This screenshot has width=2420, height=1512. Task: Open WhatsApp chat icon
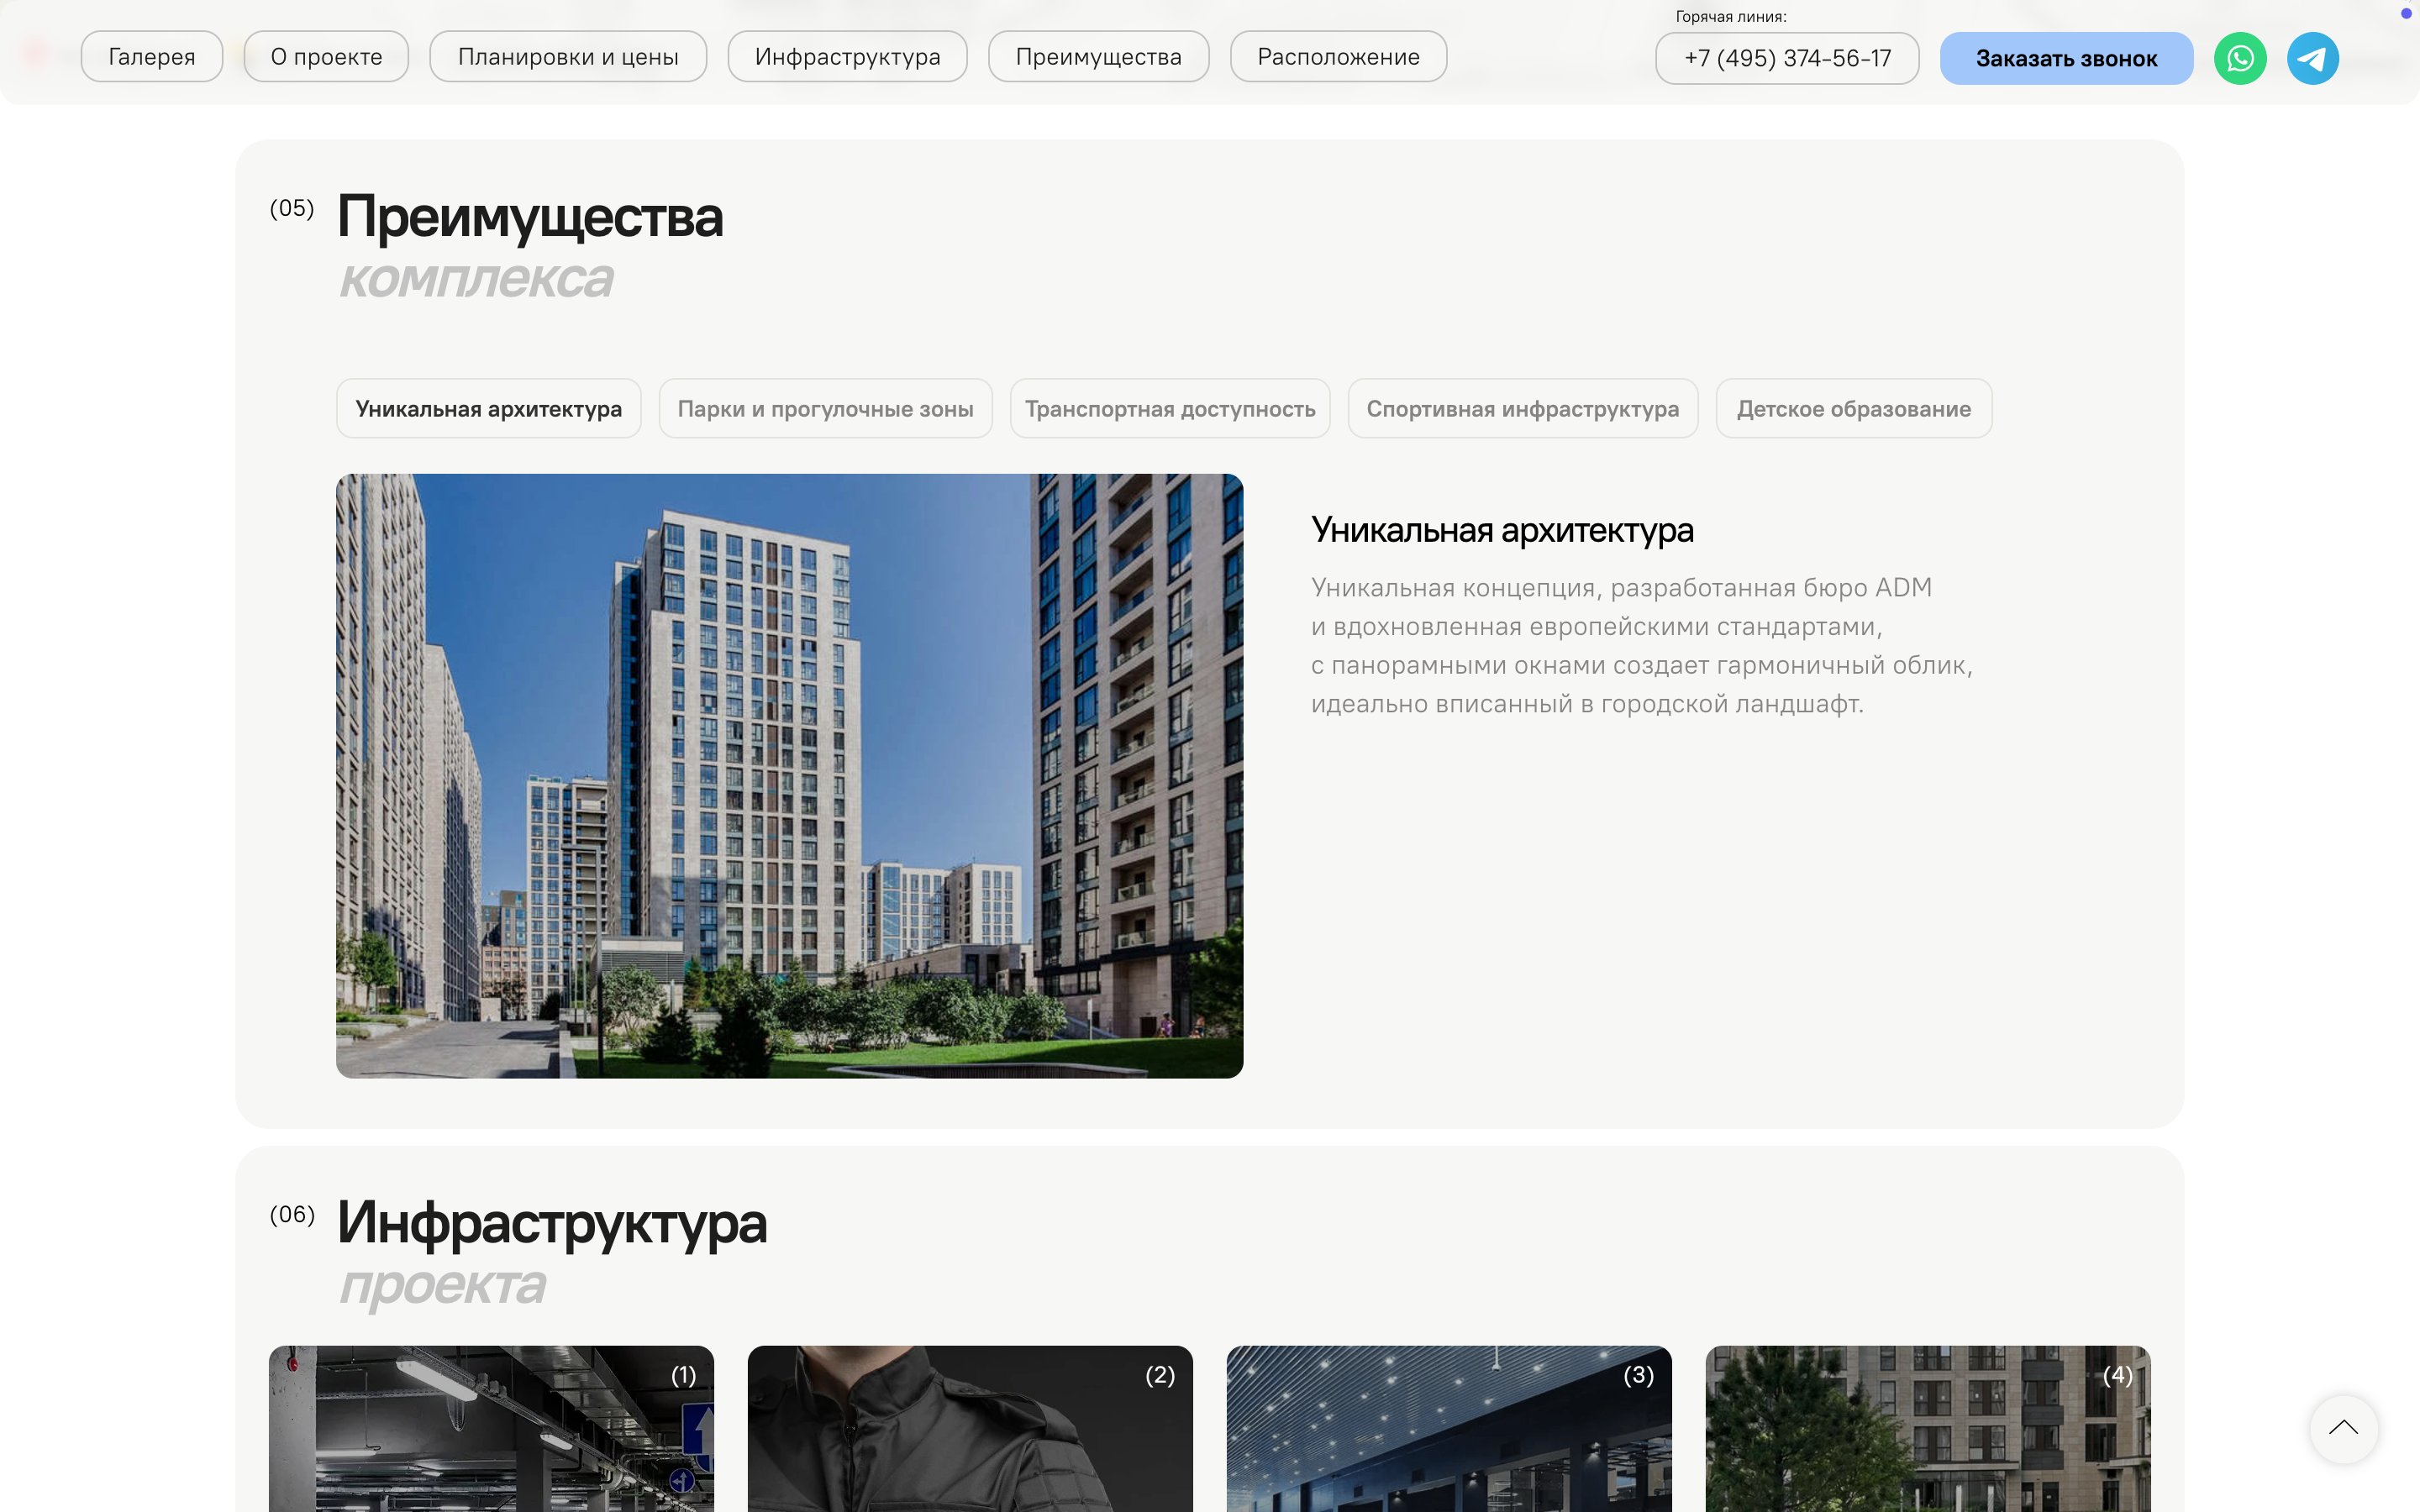tap(2240, 58)
